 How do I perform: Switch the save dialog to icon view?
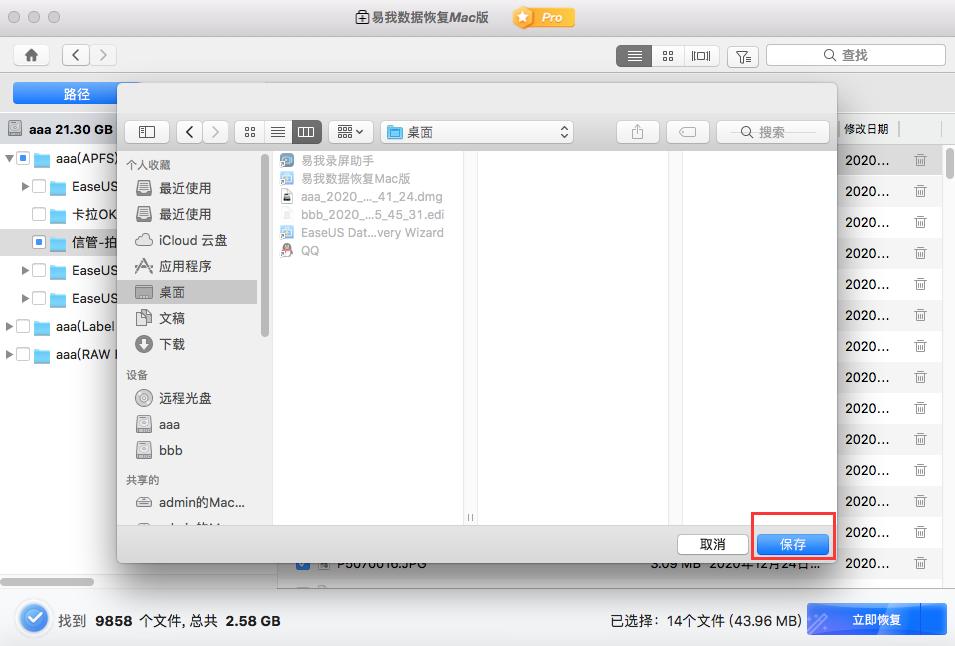point(250,132)
